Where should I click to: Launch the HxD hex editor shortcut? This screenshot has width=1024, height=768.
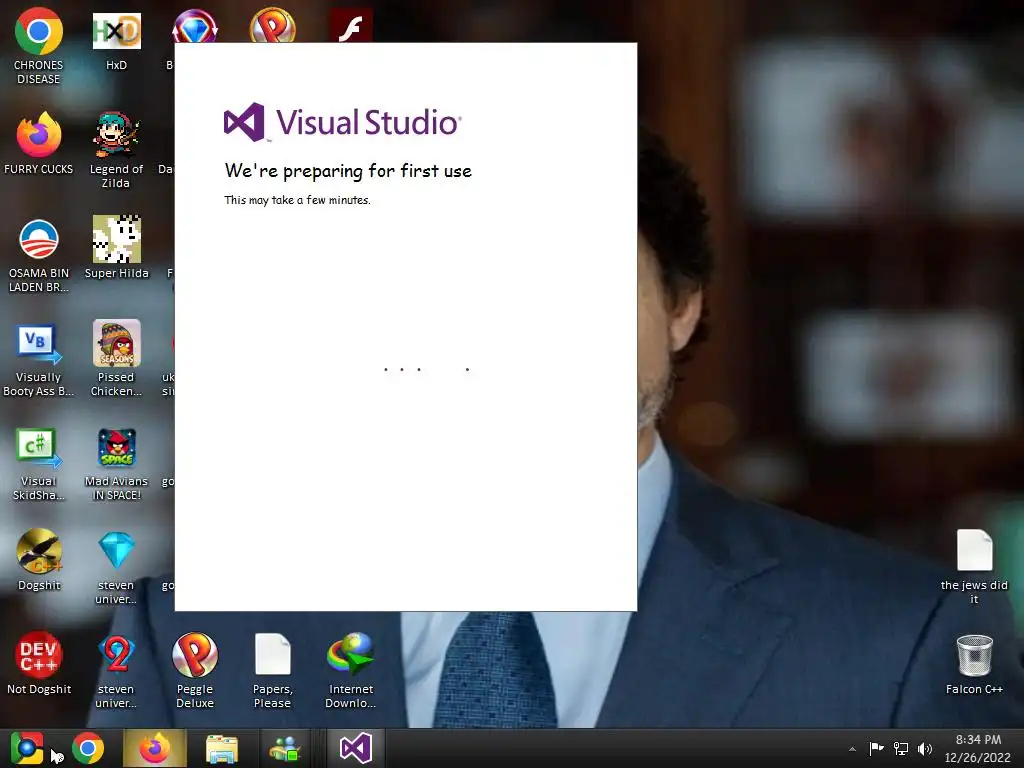coord(116,41)
